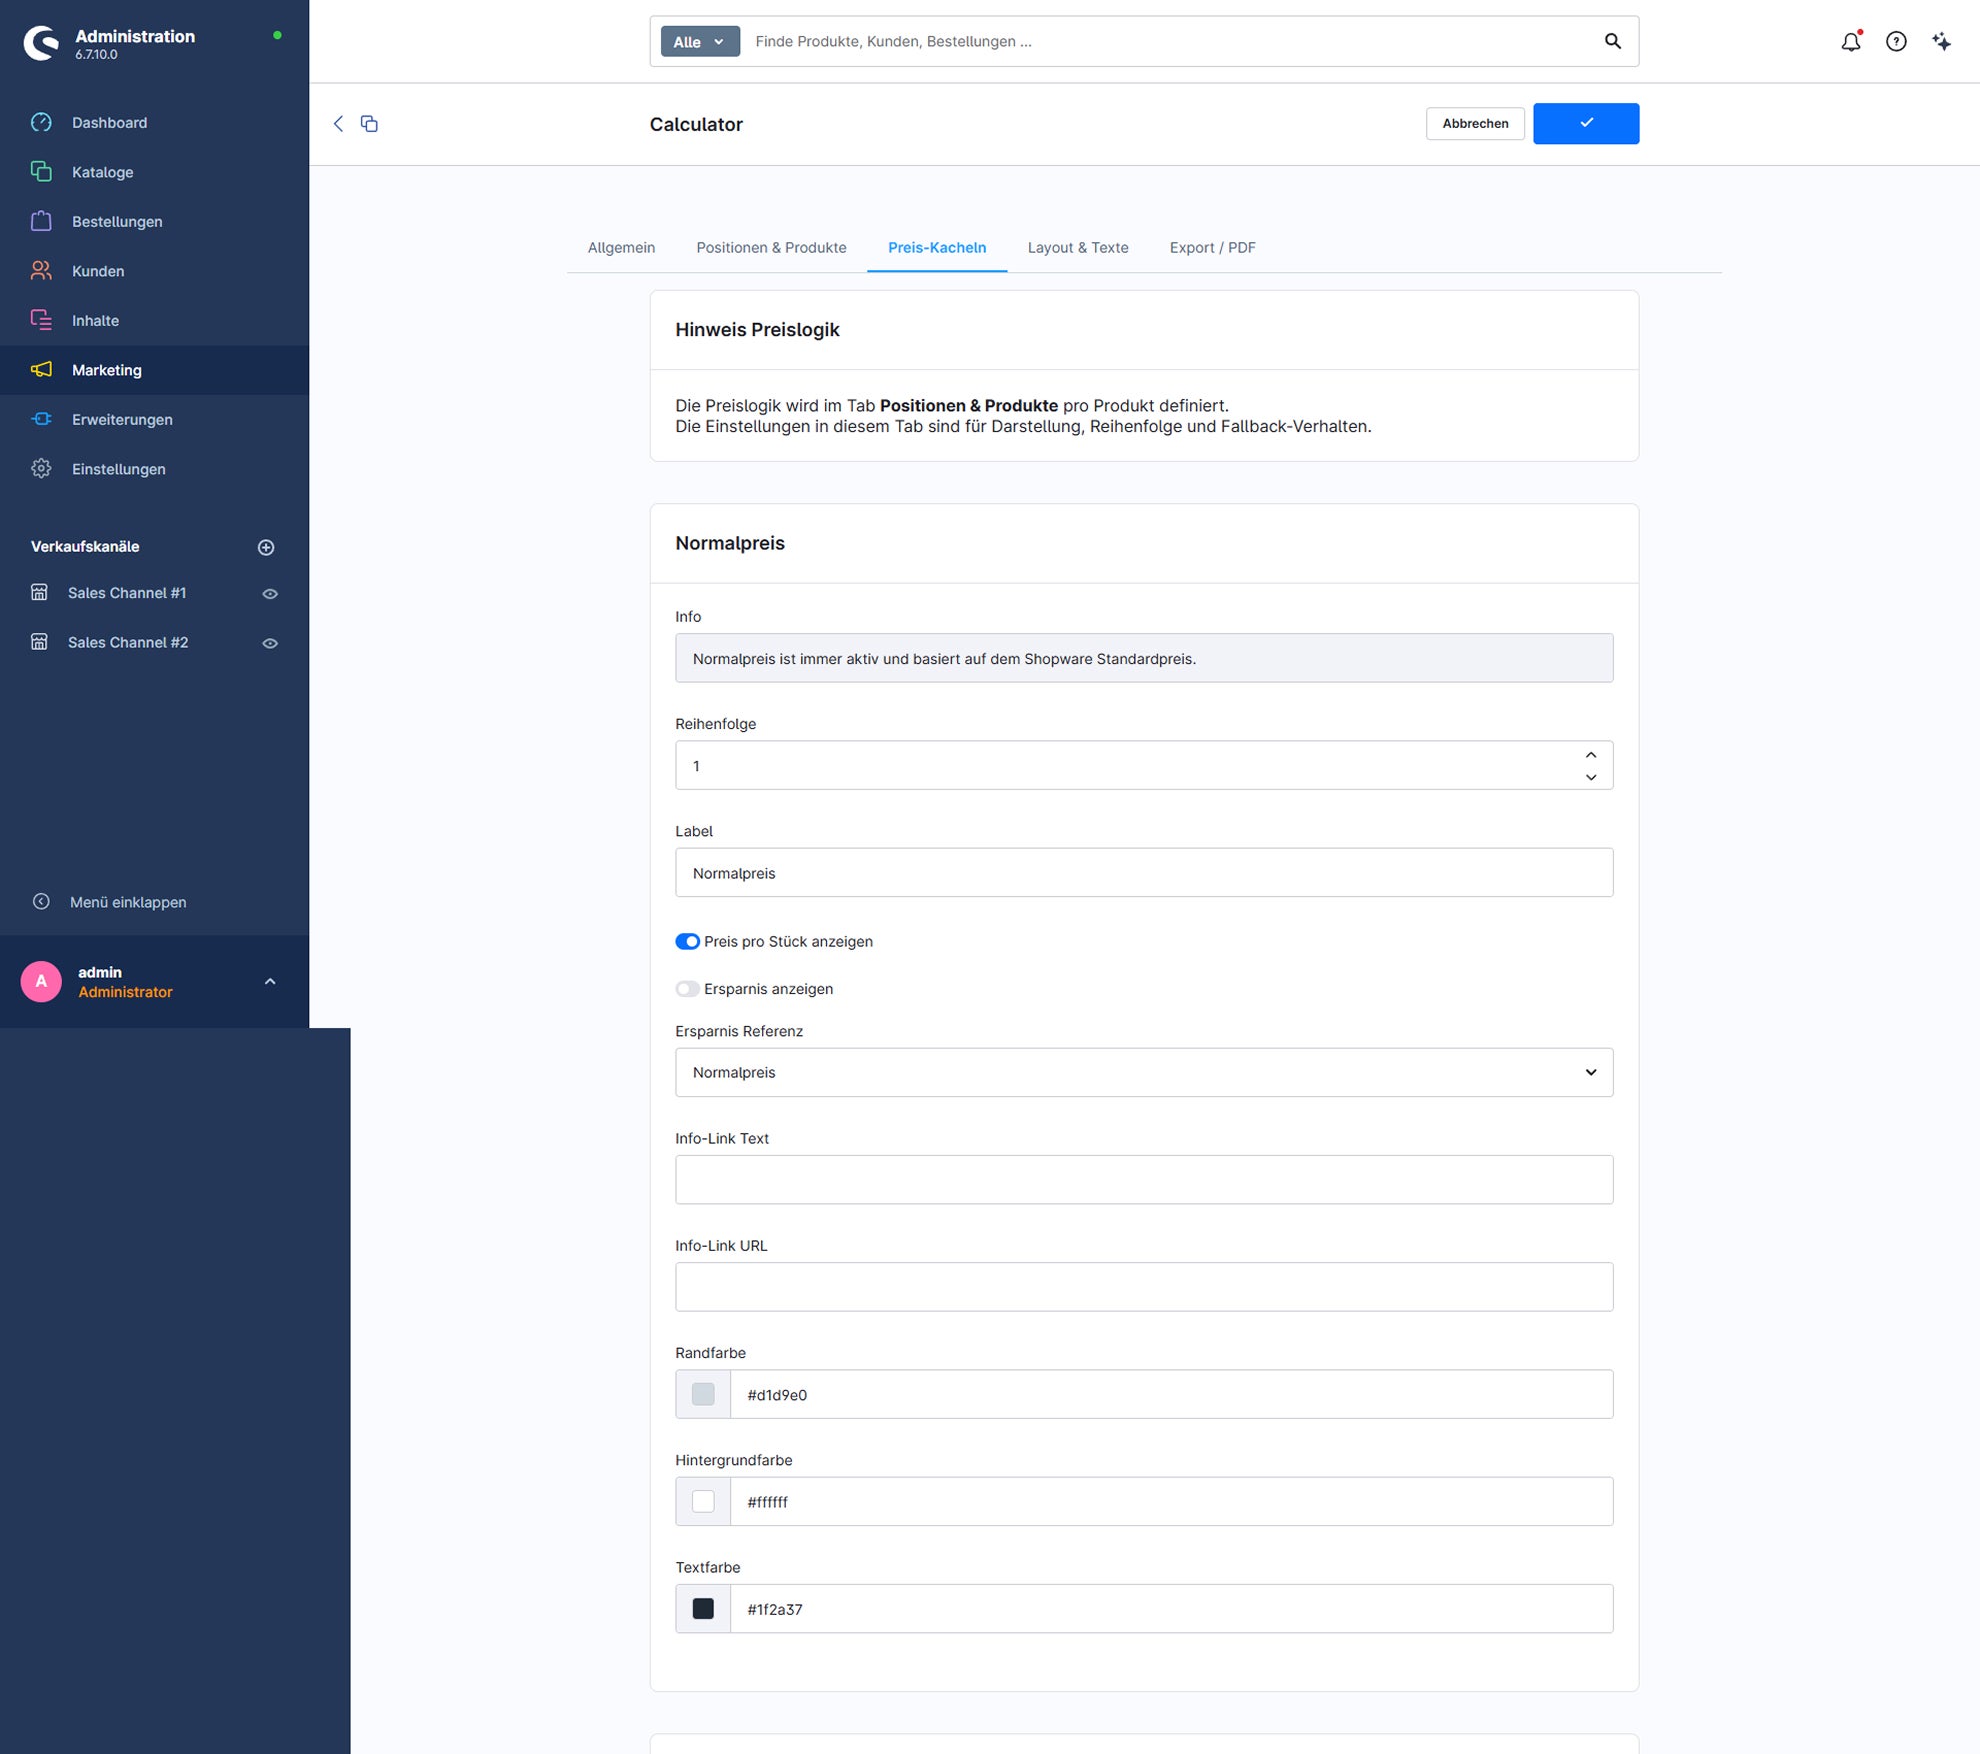Open the Ersparnis Referenz dropdown
The height and width of the screenshot is (1754, 1980).
tap(1144, 1072)
